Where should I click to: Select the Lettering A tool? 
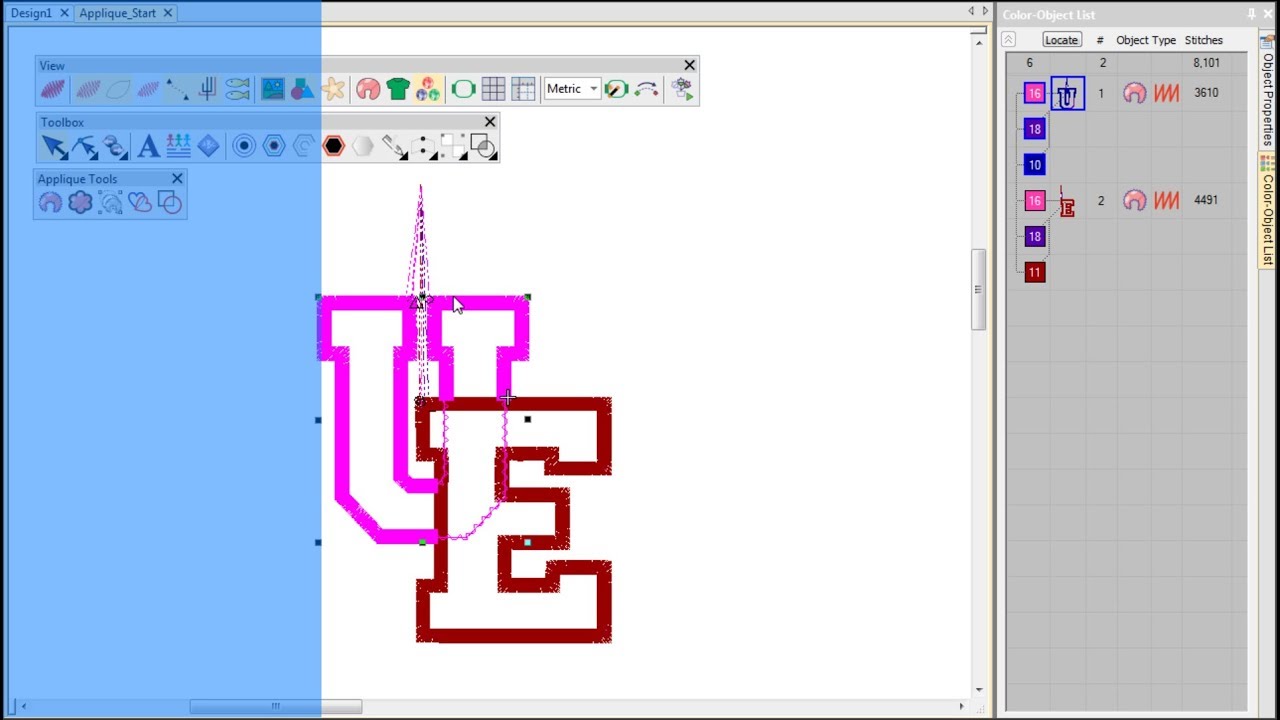click(148, 147)
